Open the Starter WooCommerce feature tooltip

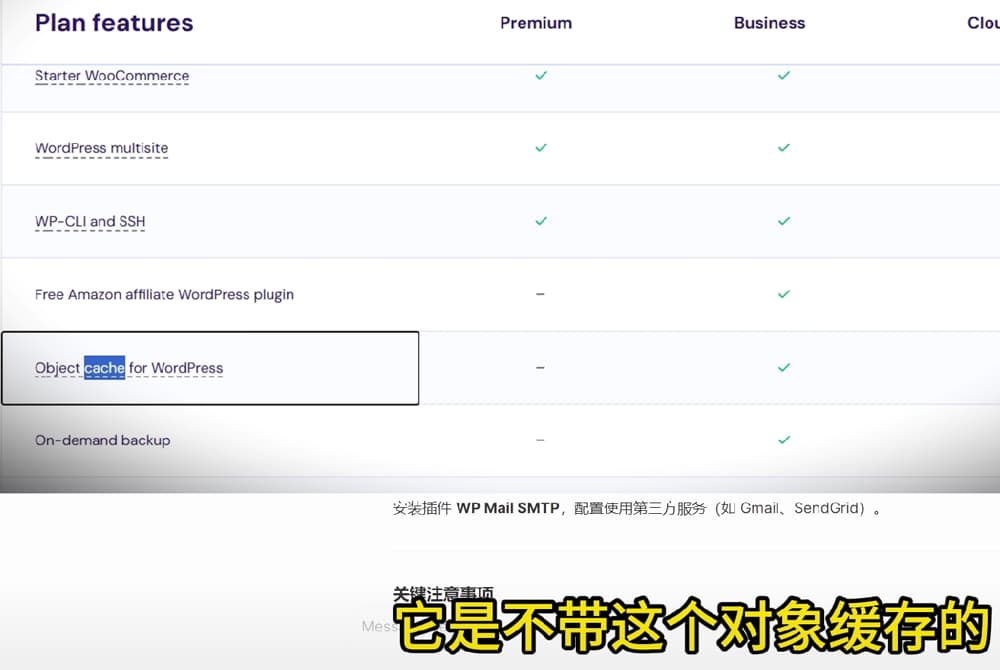click(112, 76)
